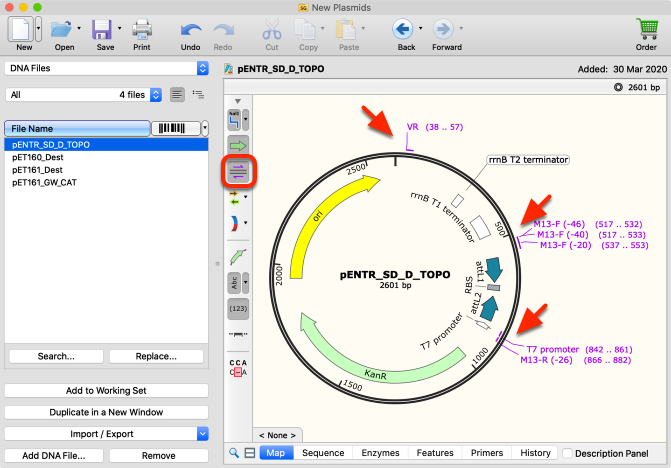The width and height of the screenshot is (671, 468).
Task: Toggle the Show Enzymes side toolbar icon
Action: (234, 120)
